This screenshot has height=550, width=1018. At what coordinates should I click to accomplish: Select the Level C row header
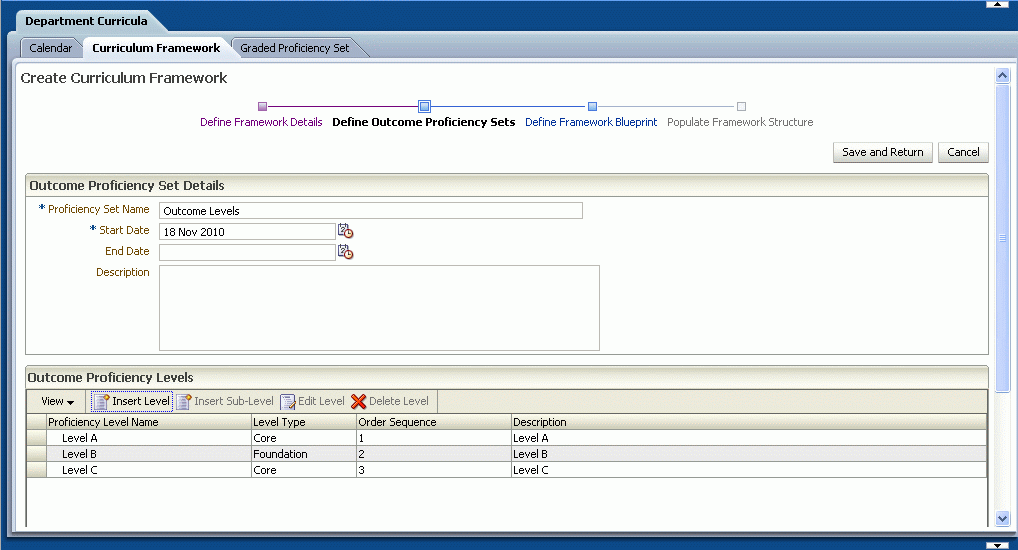pyautogui.click(x=36, y=469)
